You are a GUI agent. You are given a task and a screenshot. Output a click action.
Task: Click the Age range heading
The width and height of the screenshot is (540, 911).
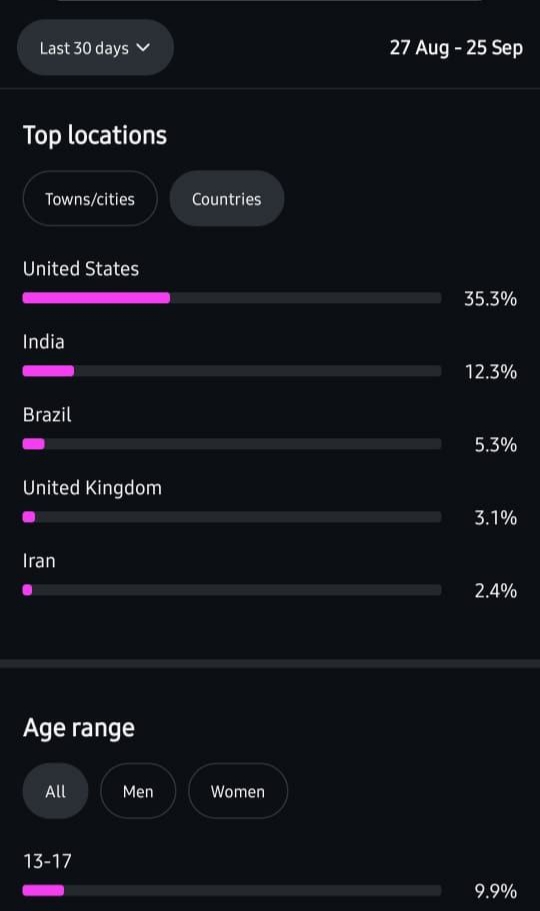79,728
